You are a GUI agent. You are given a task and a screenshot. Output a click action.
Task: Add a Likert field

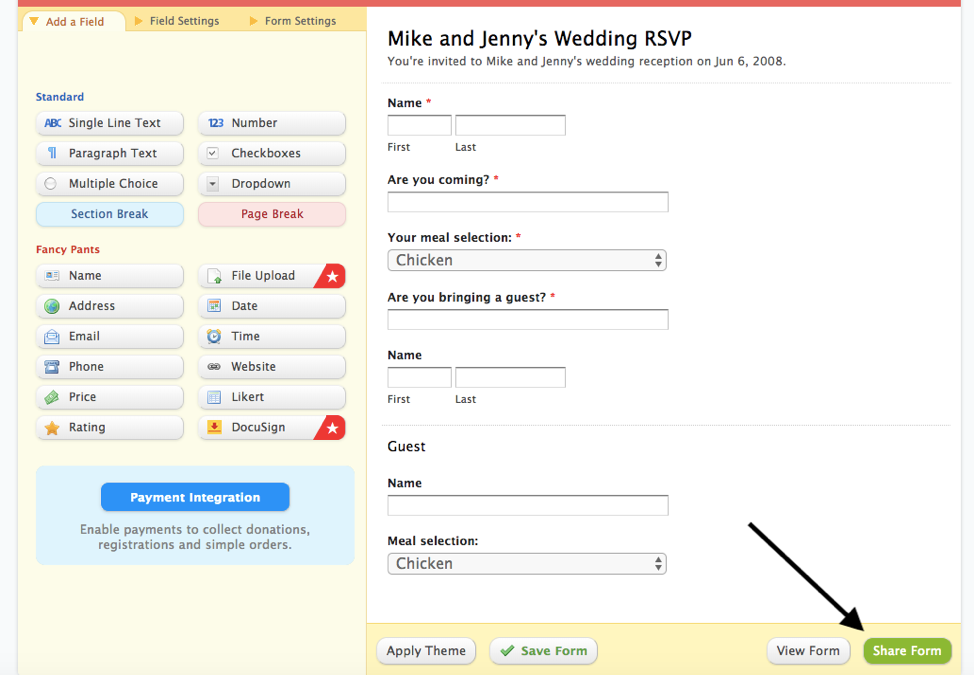pos(272,397)
